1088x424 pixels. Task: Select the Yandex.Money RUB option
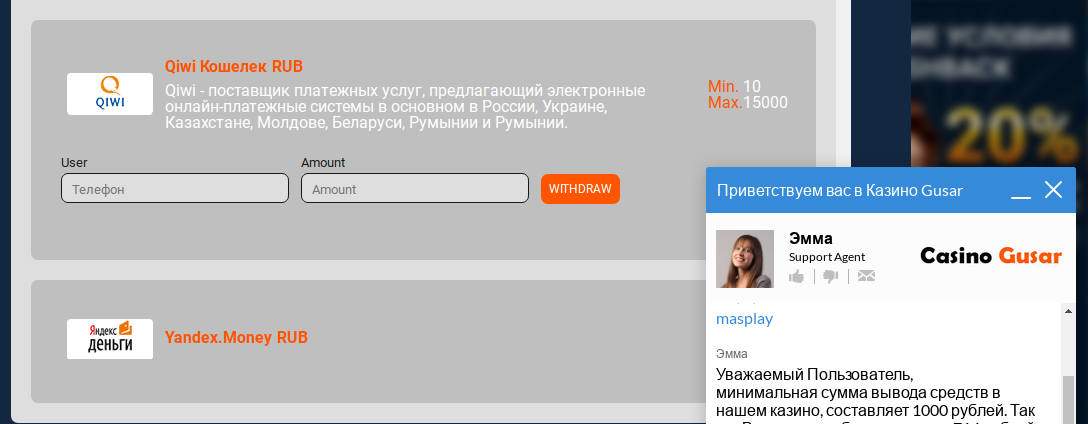click(236, 338)
